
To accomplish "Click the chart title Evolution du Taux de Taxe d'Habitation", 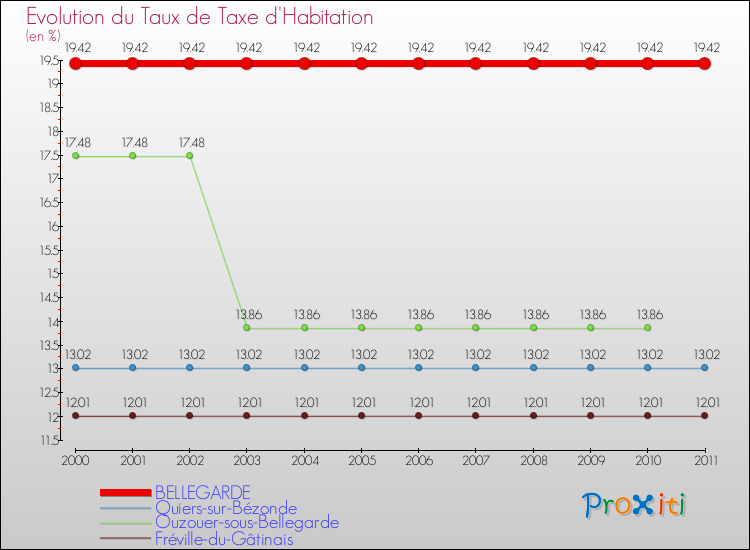I will [199, 17].
